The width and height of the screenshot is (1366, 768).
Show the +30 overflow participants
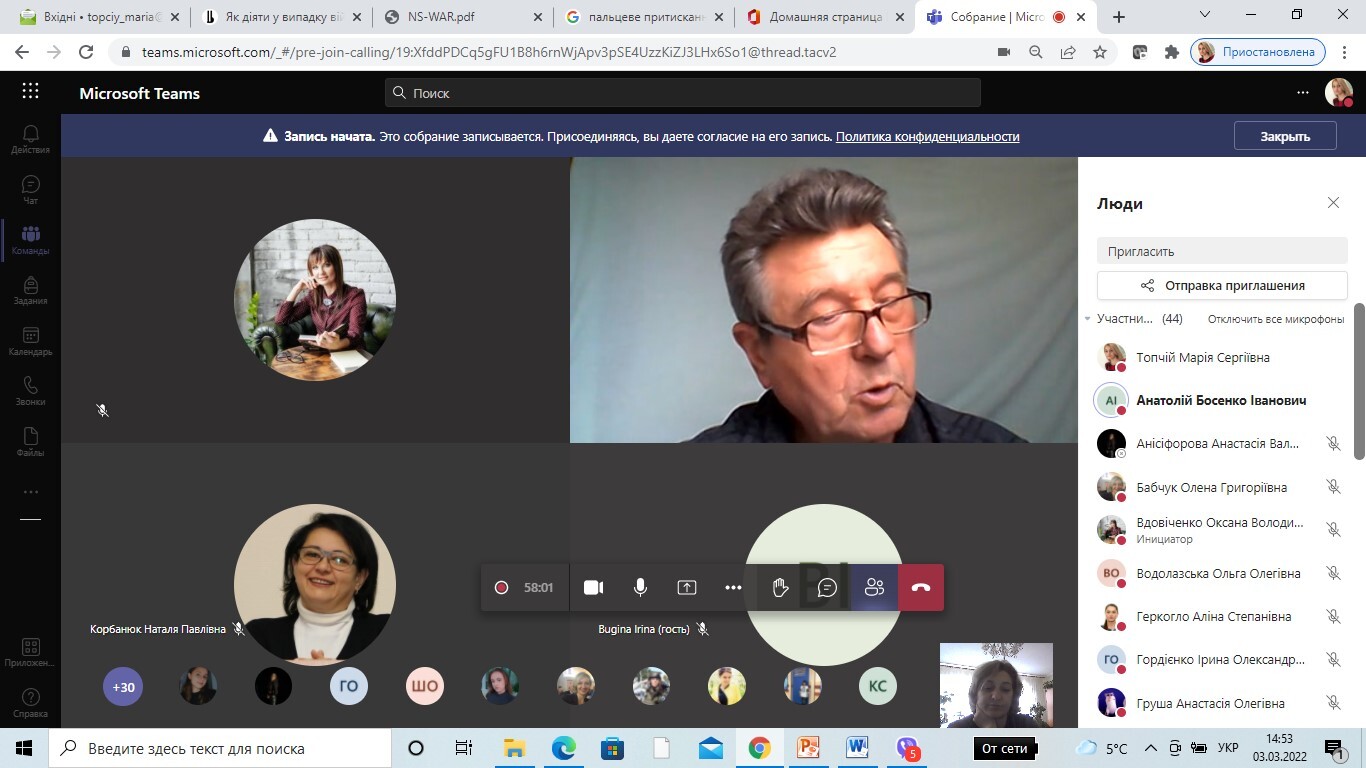point(123,687)
